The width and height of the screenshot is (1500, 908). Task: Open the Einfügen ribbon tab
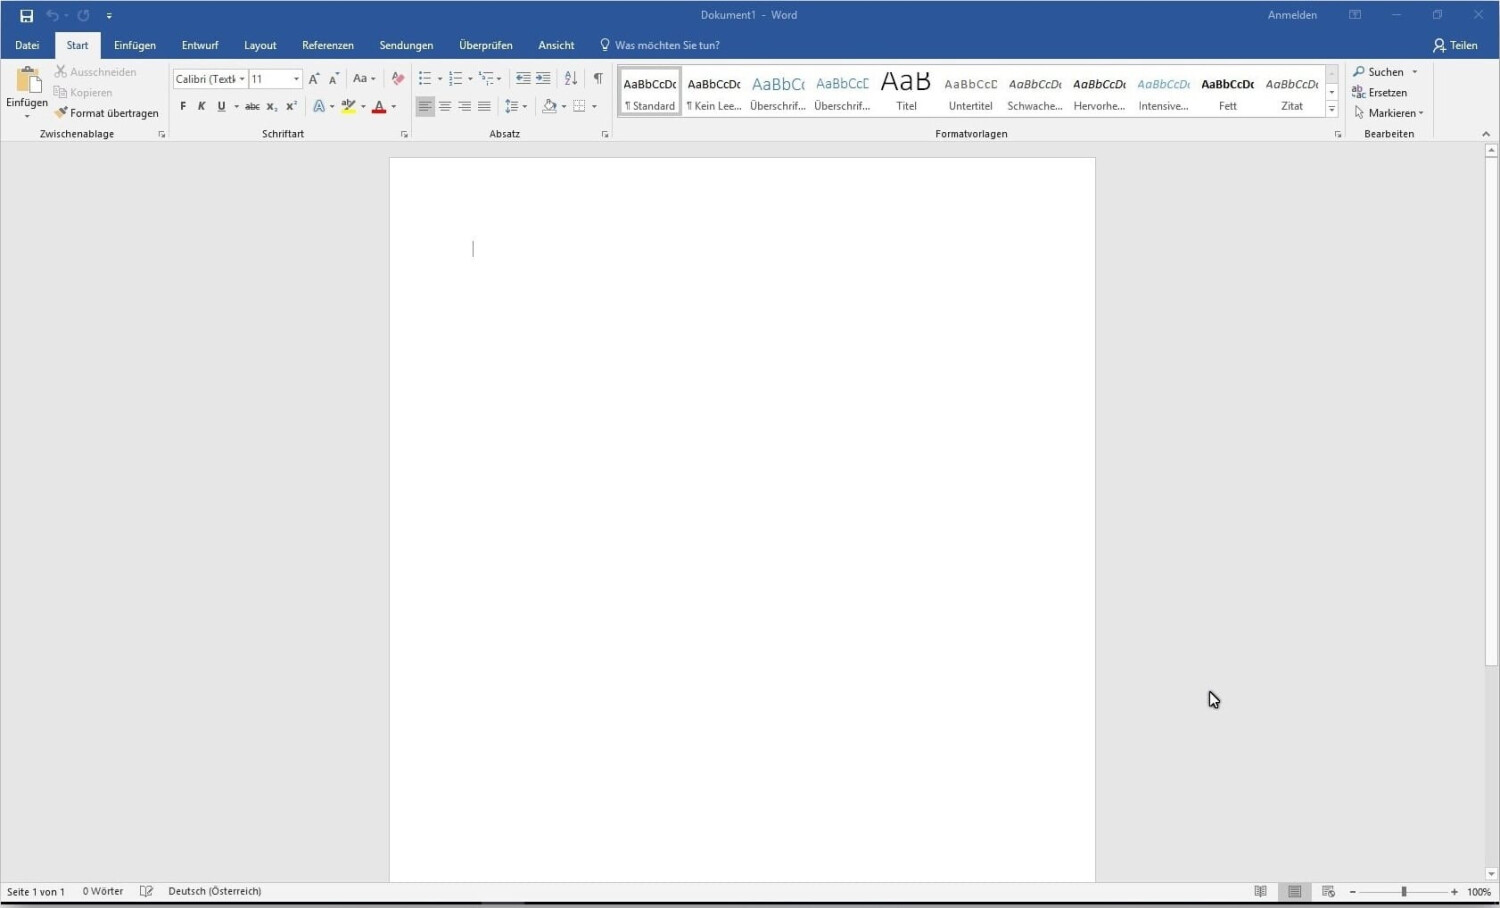(135, 45)
